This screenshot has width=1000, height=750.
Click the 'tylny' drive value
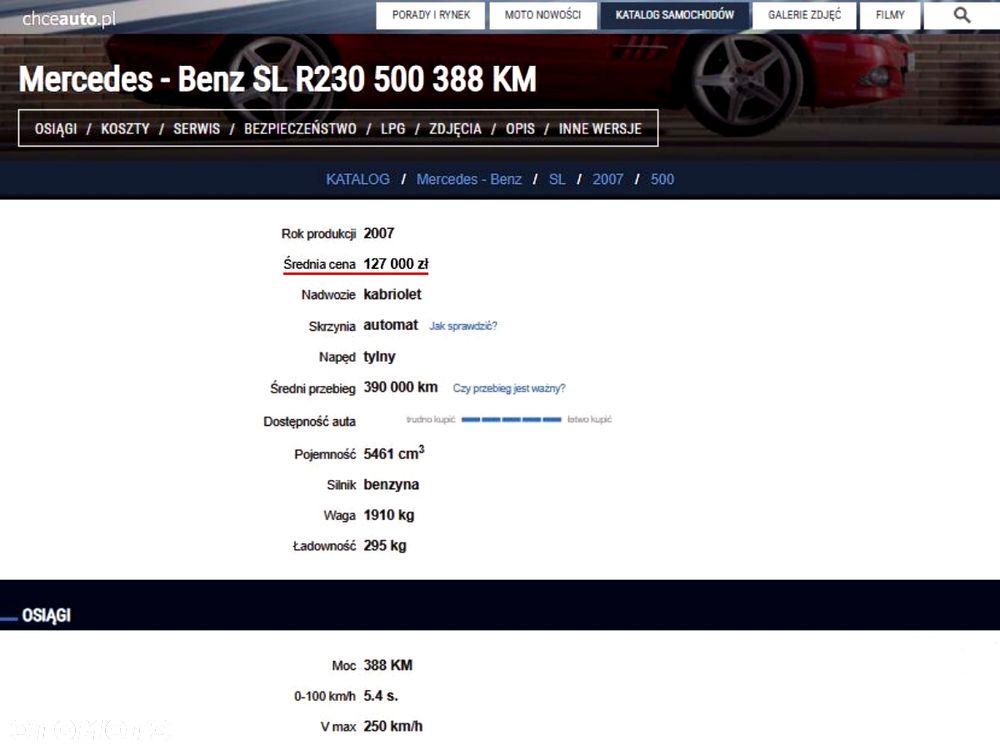point(379,357)
